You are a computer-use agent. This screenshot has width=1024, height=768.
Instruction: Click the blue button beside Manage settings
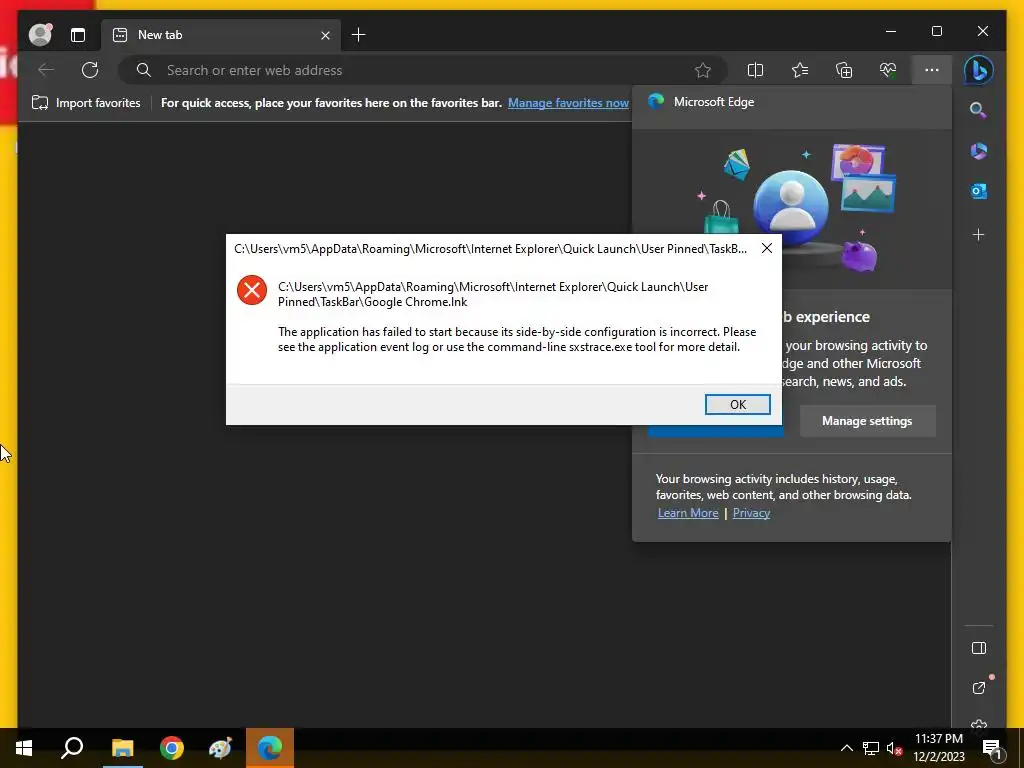coord(715,431)
